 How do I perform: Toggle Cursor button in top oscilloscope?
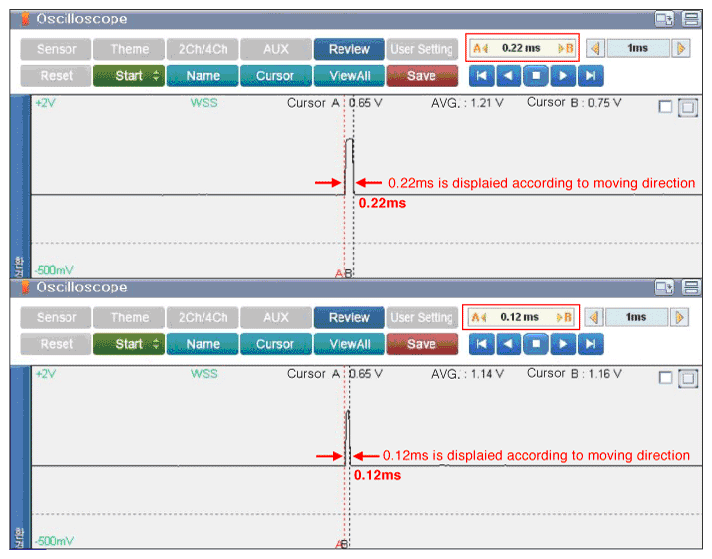[x=276, y=75]
